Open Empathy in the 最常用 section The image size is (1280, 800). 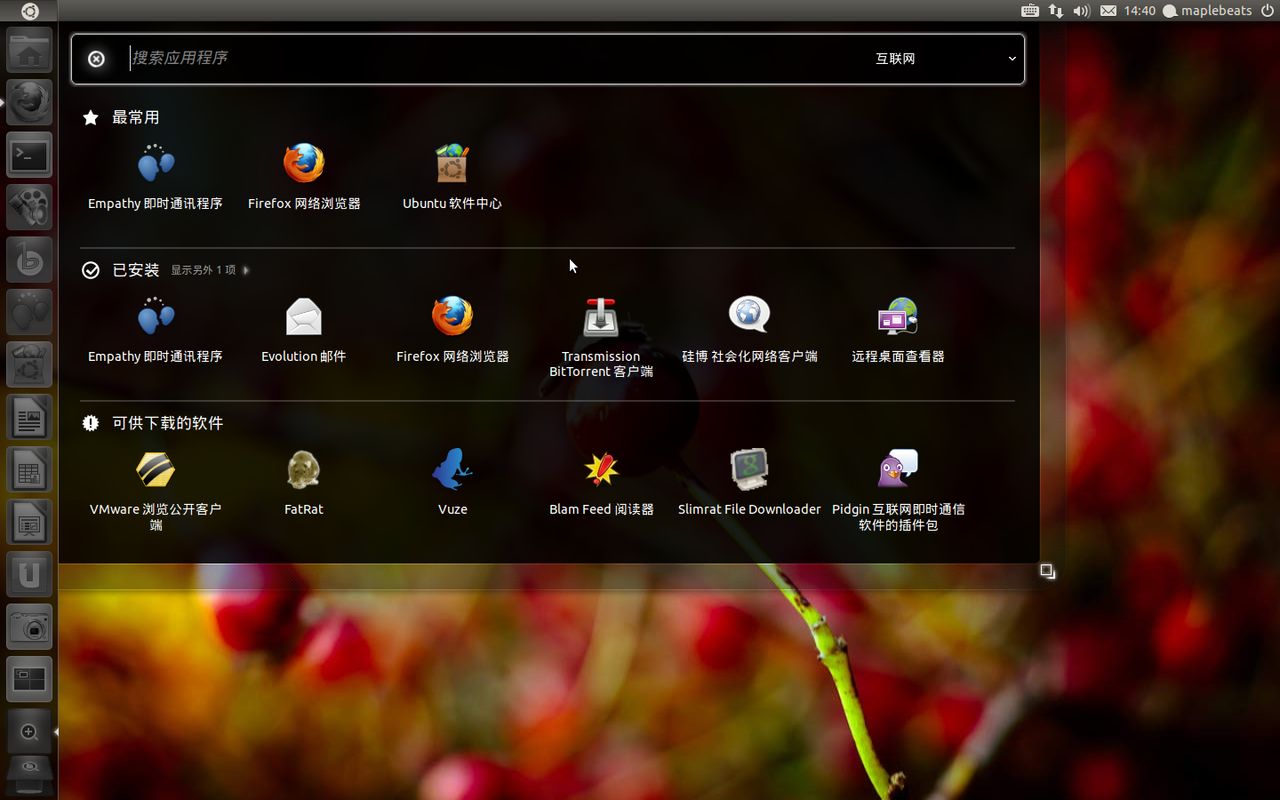[155, 177]
